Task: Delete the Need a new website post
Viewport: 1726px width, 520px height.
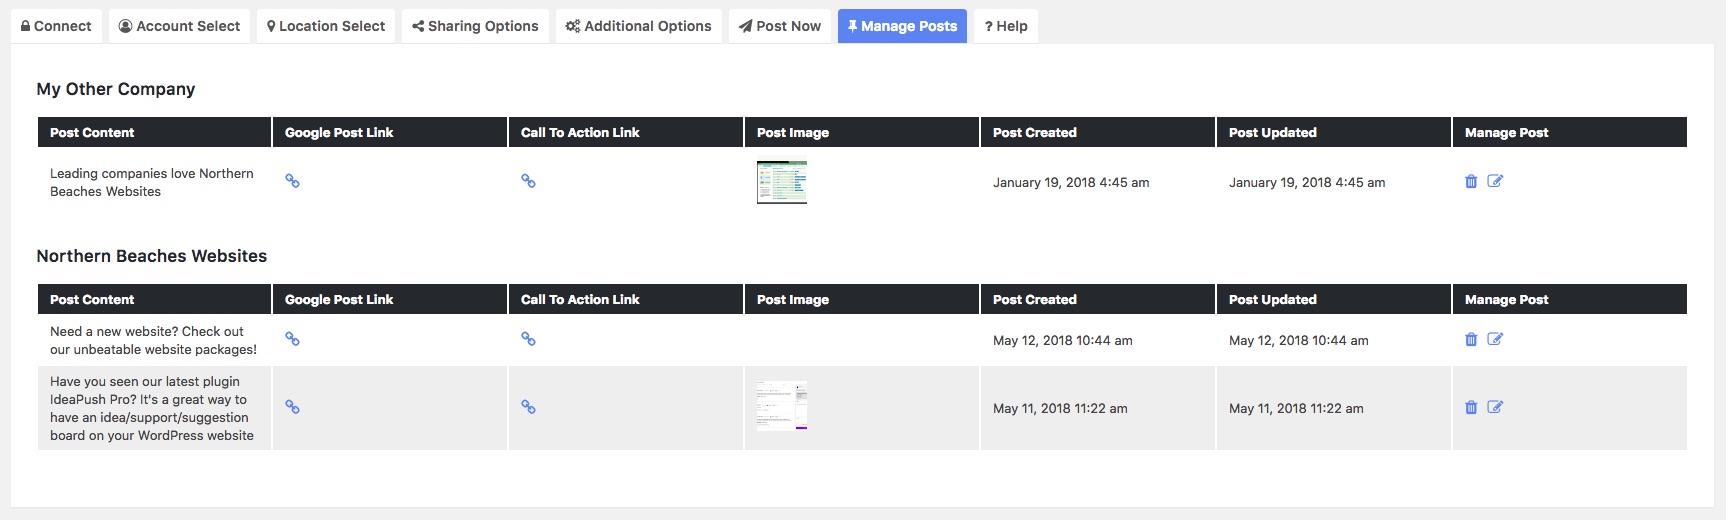Action: [1471, 339]
